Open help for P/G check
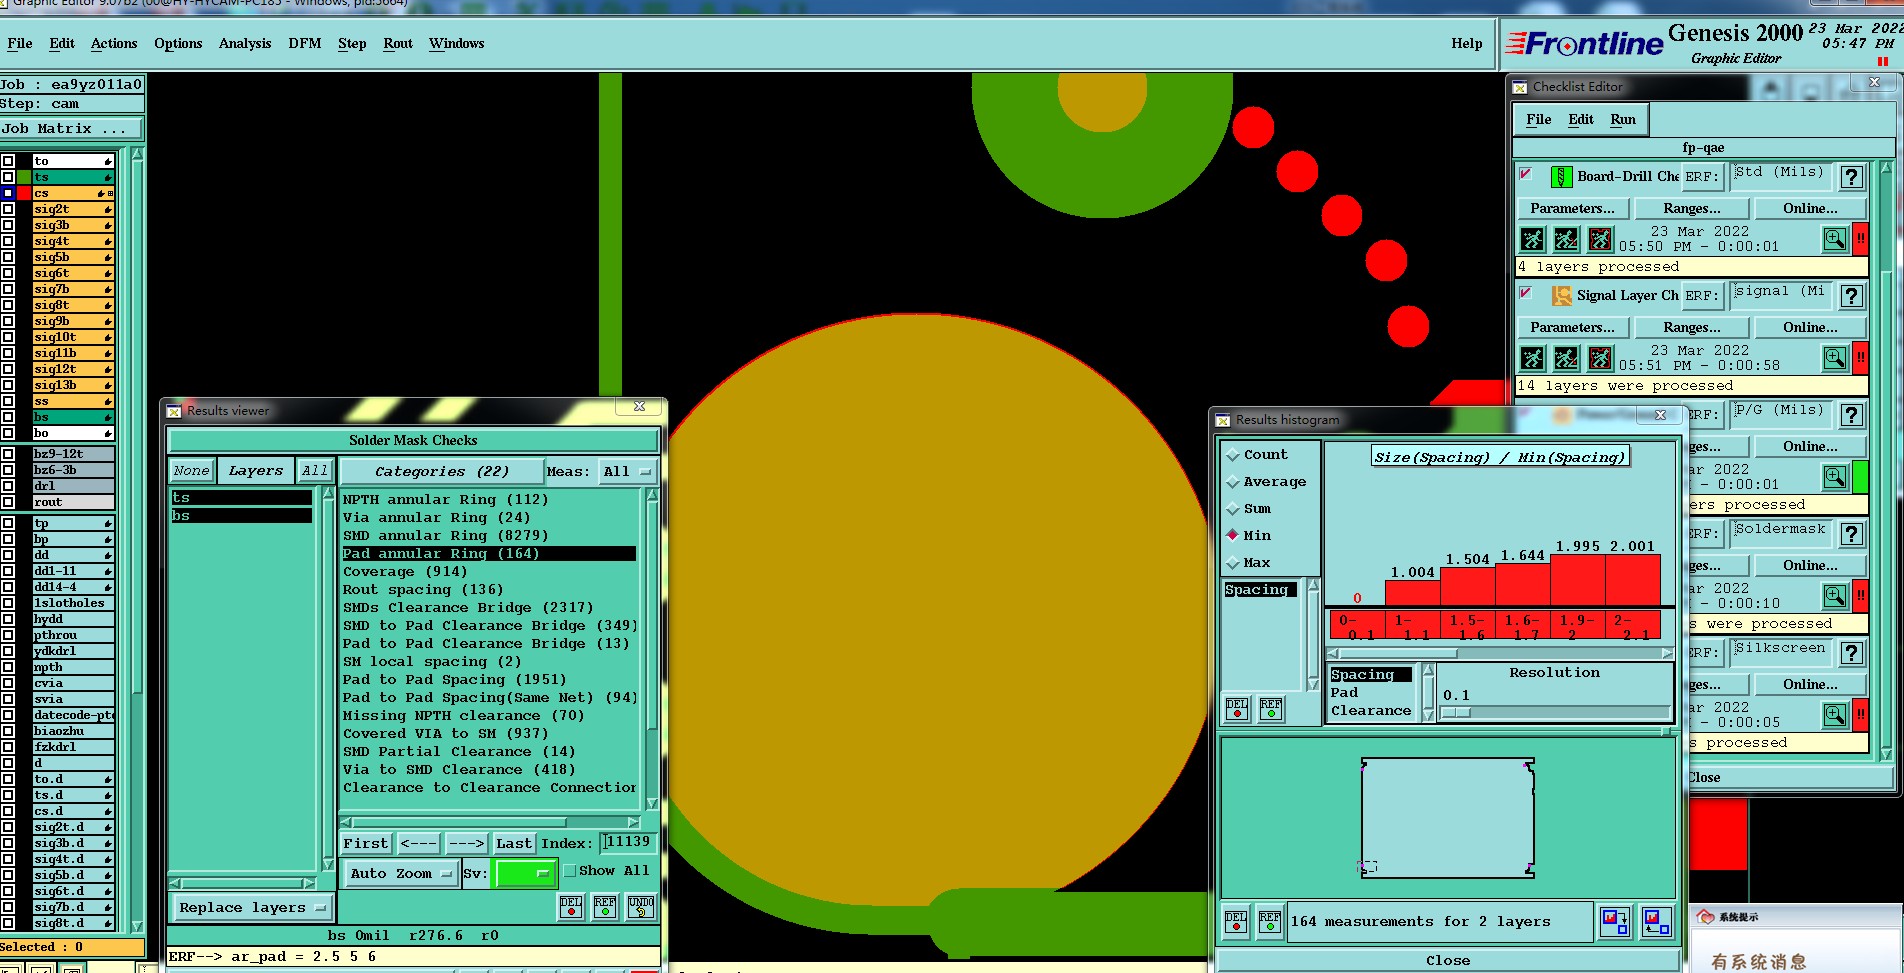Image resolution: width=1904 pixels, height=973 pixels. click(1852, 415)
